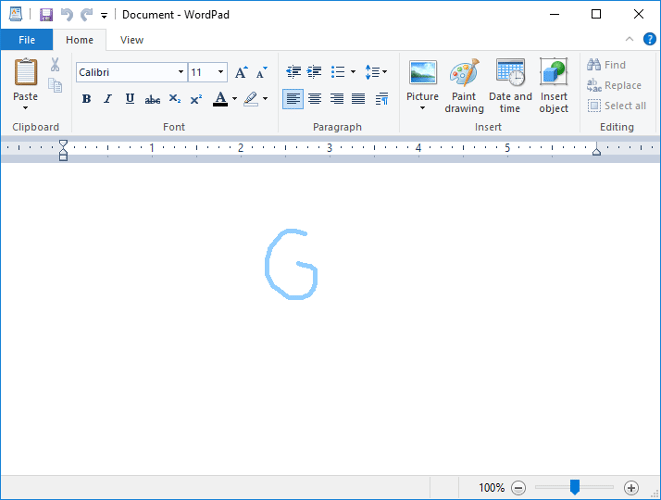Click Insert object
This screenshot has height=500, width=661.
click(x=554, y=86)
